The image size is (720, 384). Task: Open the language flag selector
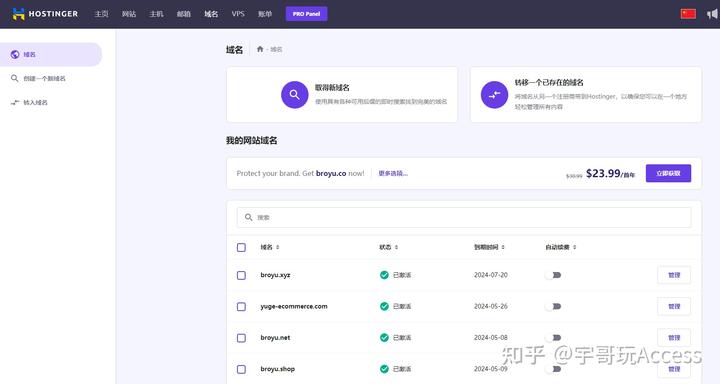[x=688, y=14]
